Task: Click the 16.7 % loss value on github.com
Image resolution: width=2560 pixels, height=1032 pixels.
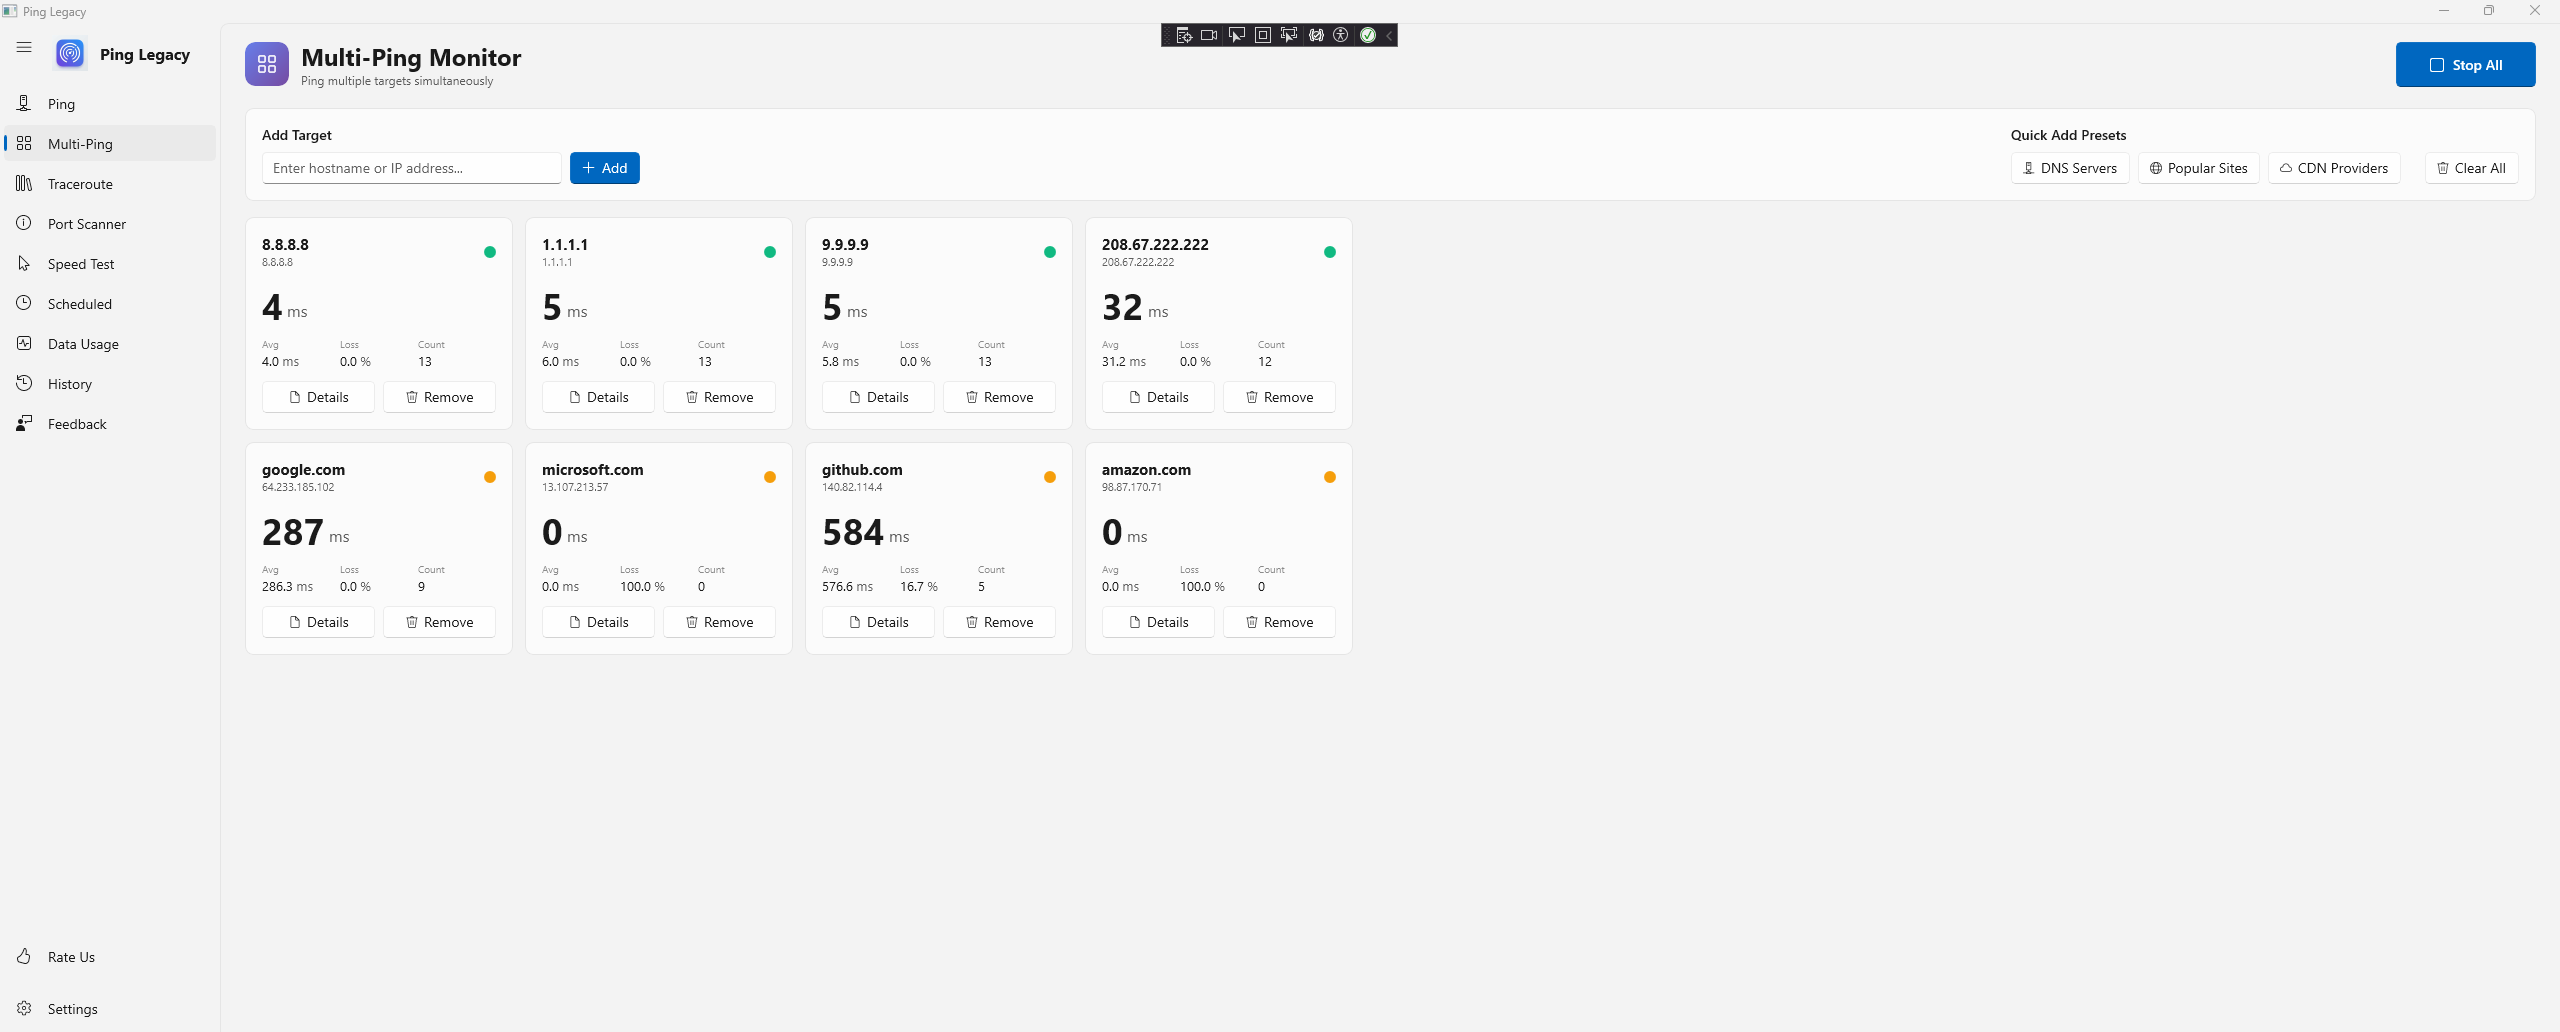Action: click(x=919, y=587)
